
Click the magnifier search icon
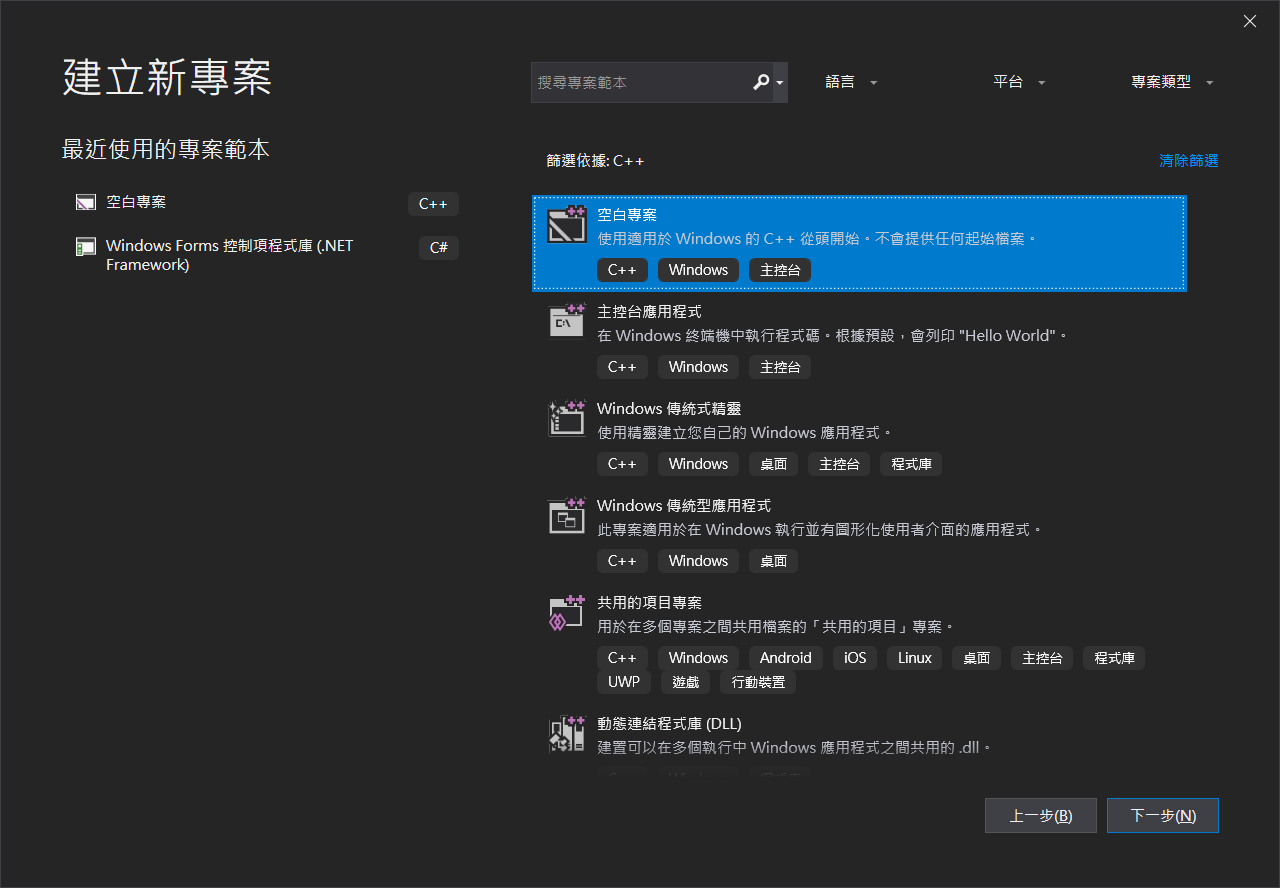tap(761, 82)
